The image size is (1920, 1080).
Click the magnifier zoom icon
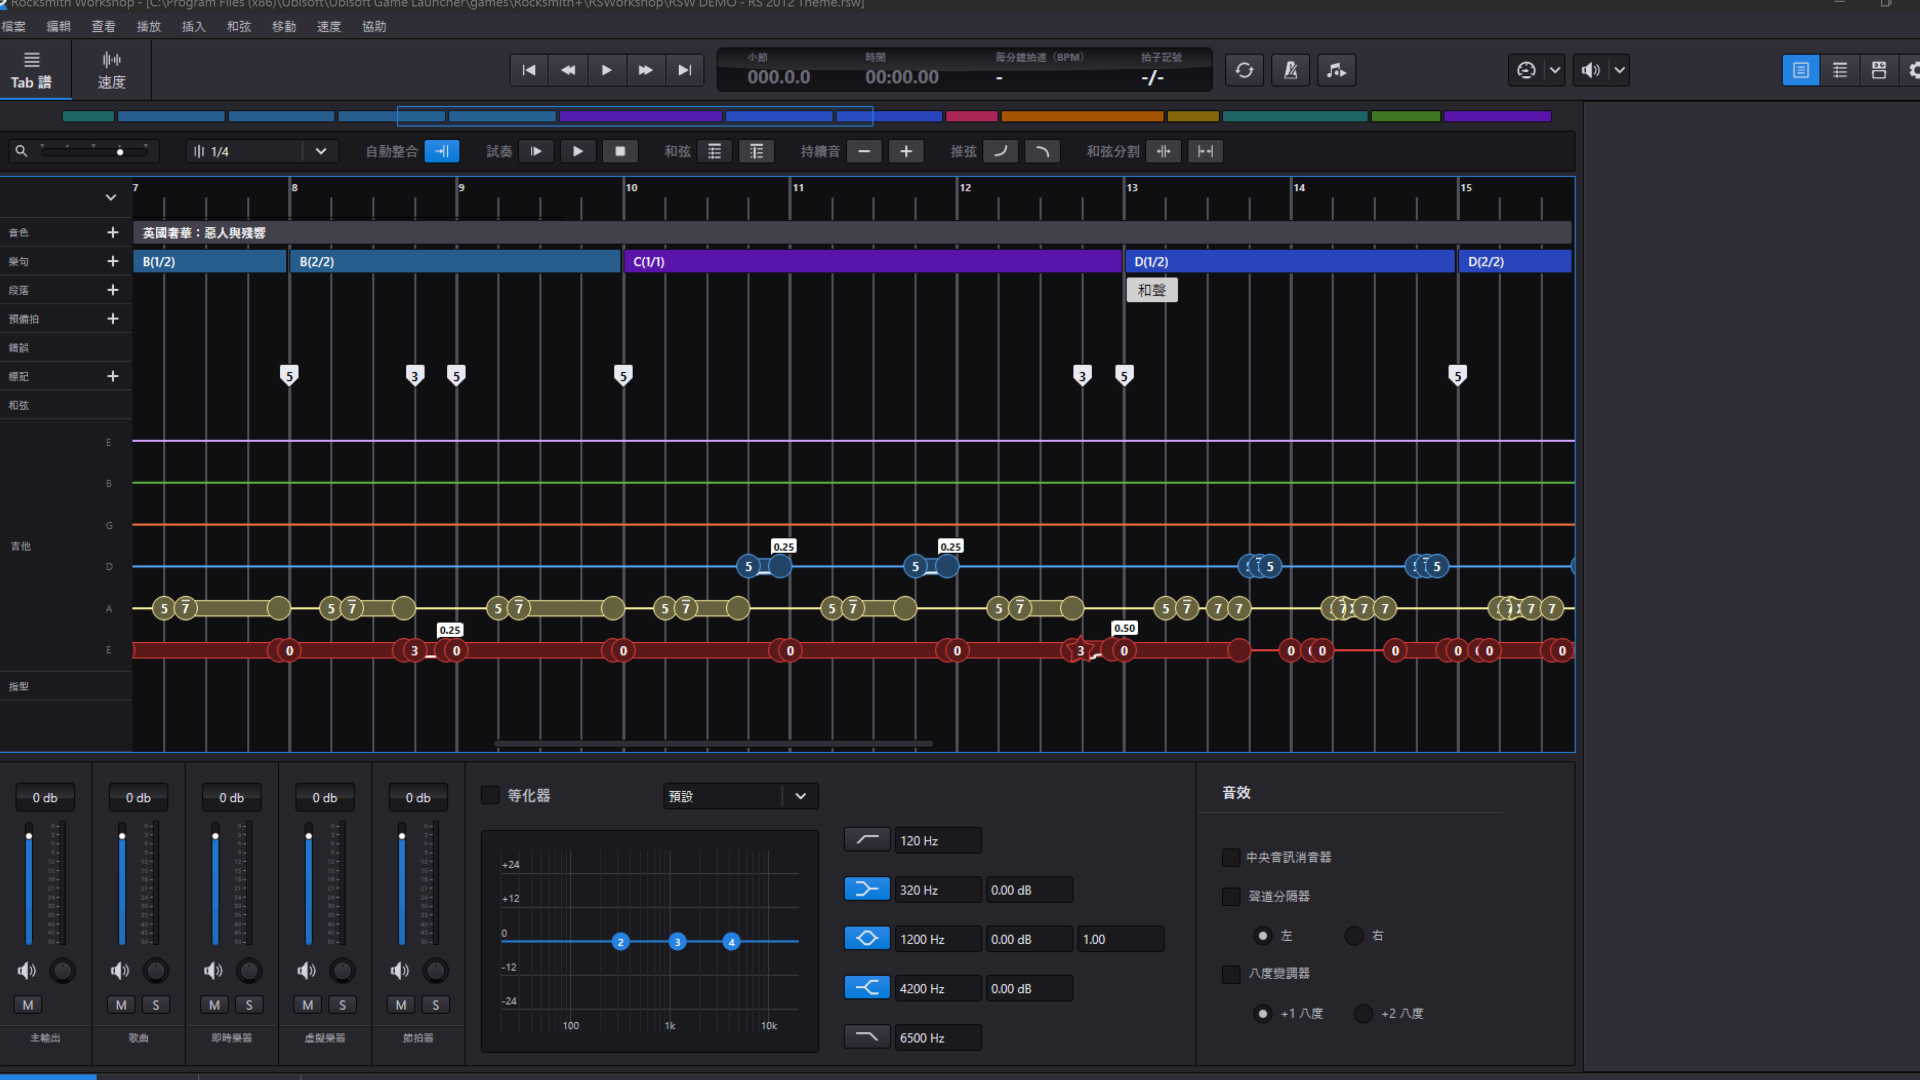21,151
